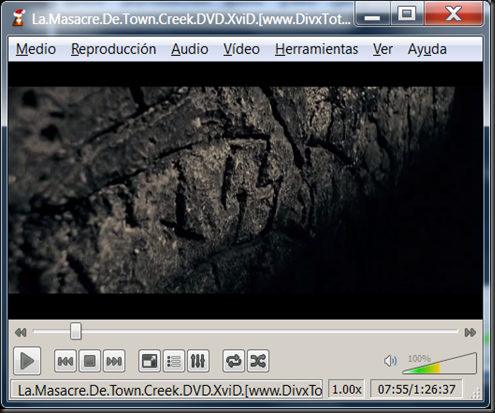
Task: Open the Reproducción menu
Action: 114,49
